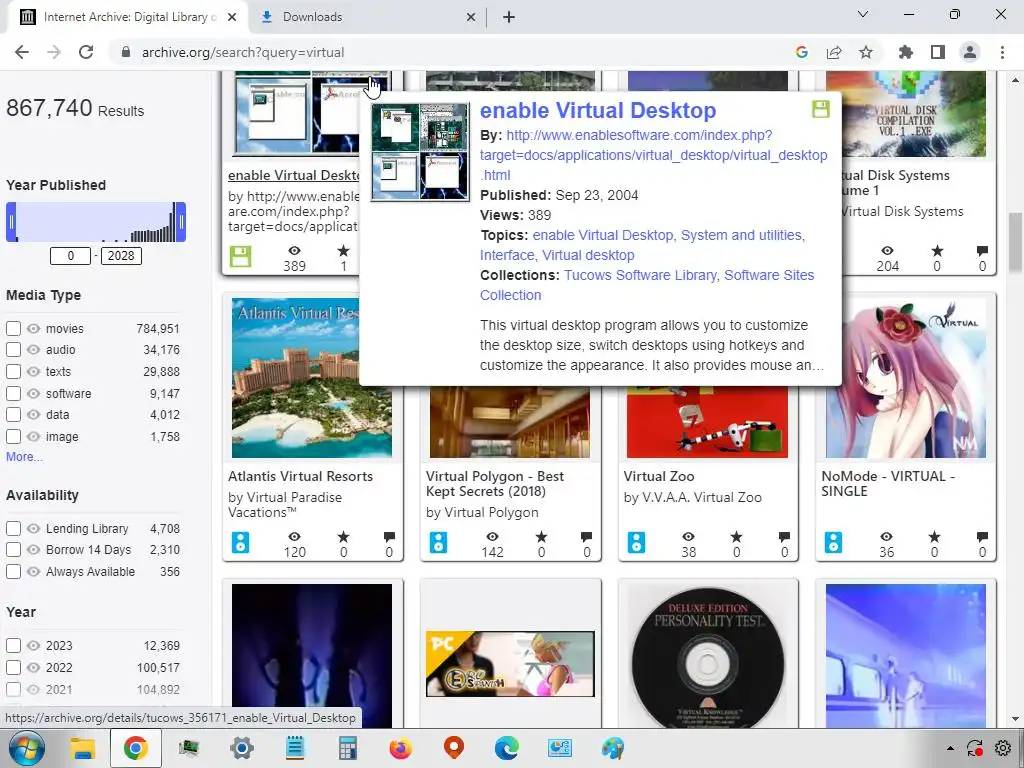Reload the archive.org page
Viewport: 1024px width, 768px height.
(x=86, y=52)
